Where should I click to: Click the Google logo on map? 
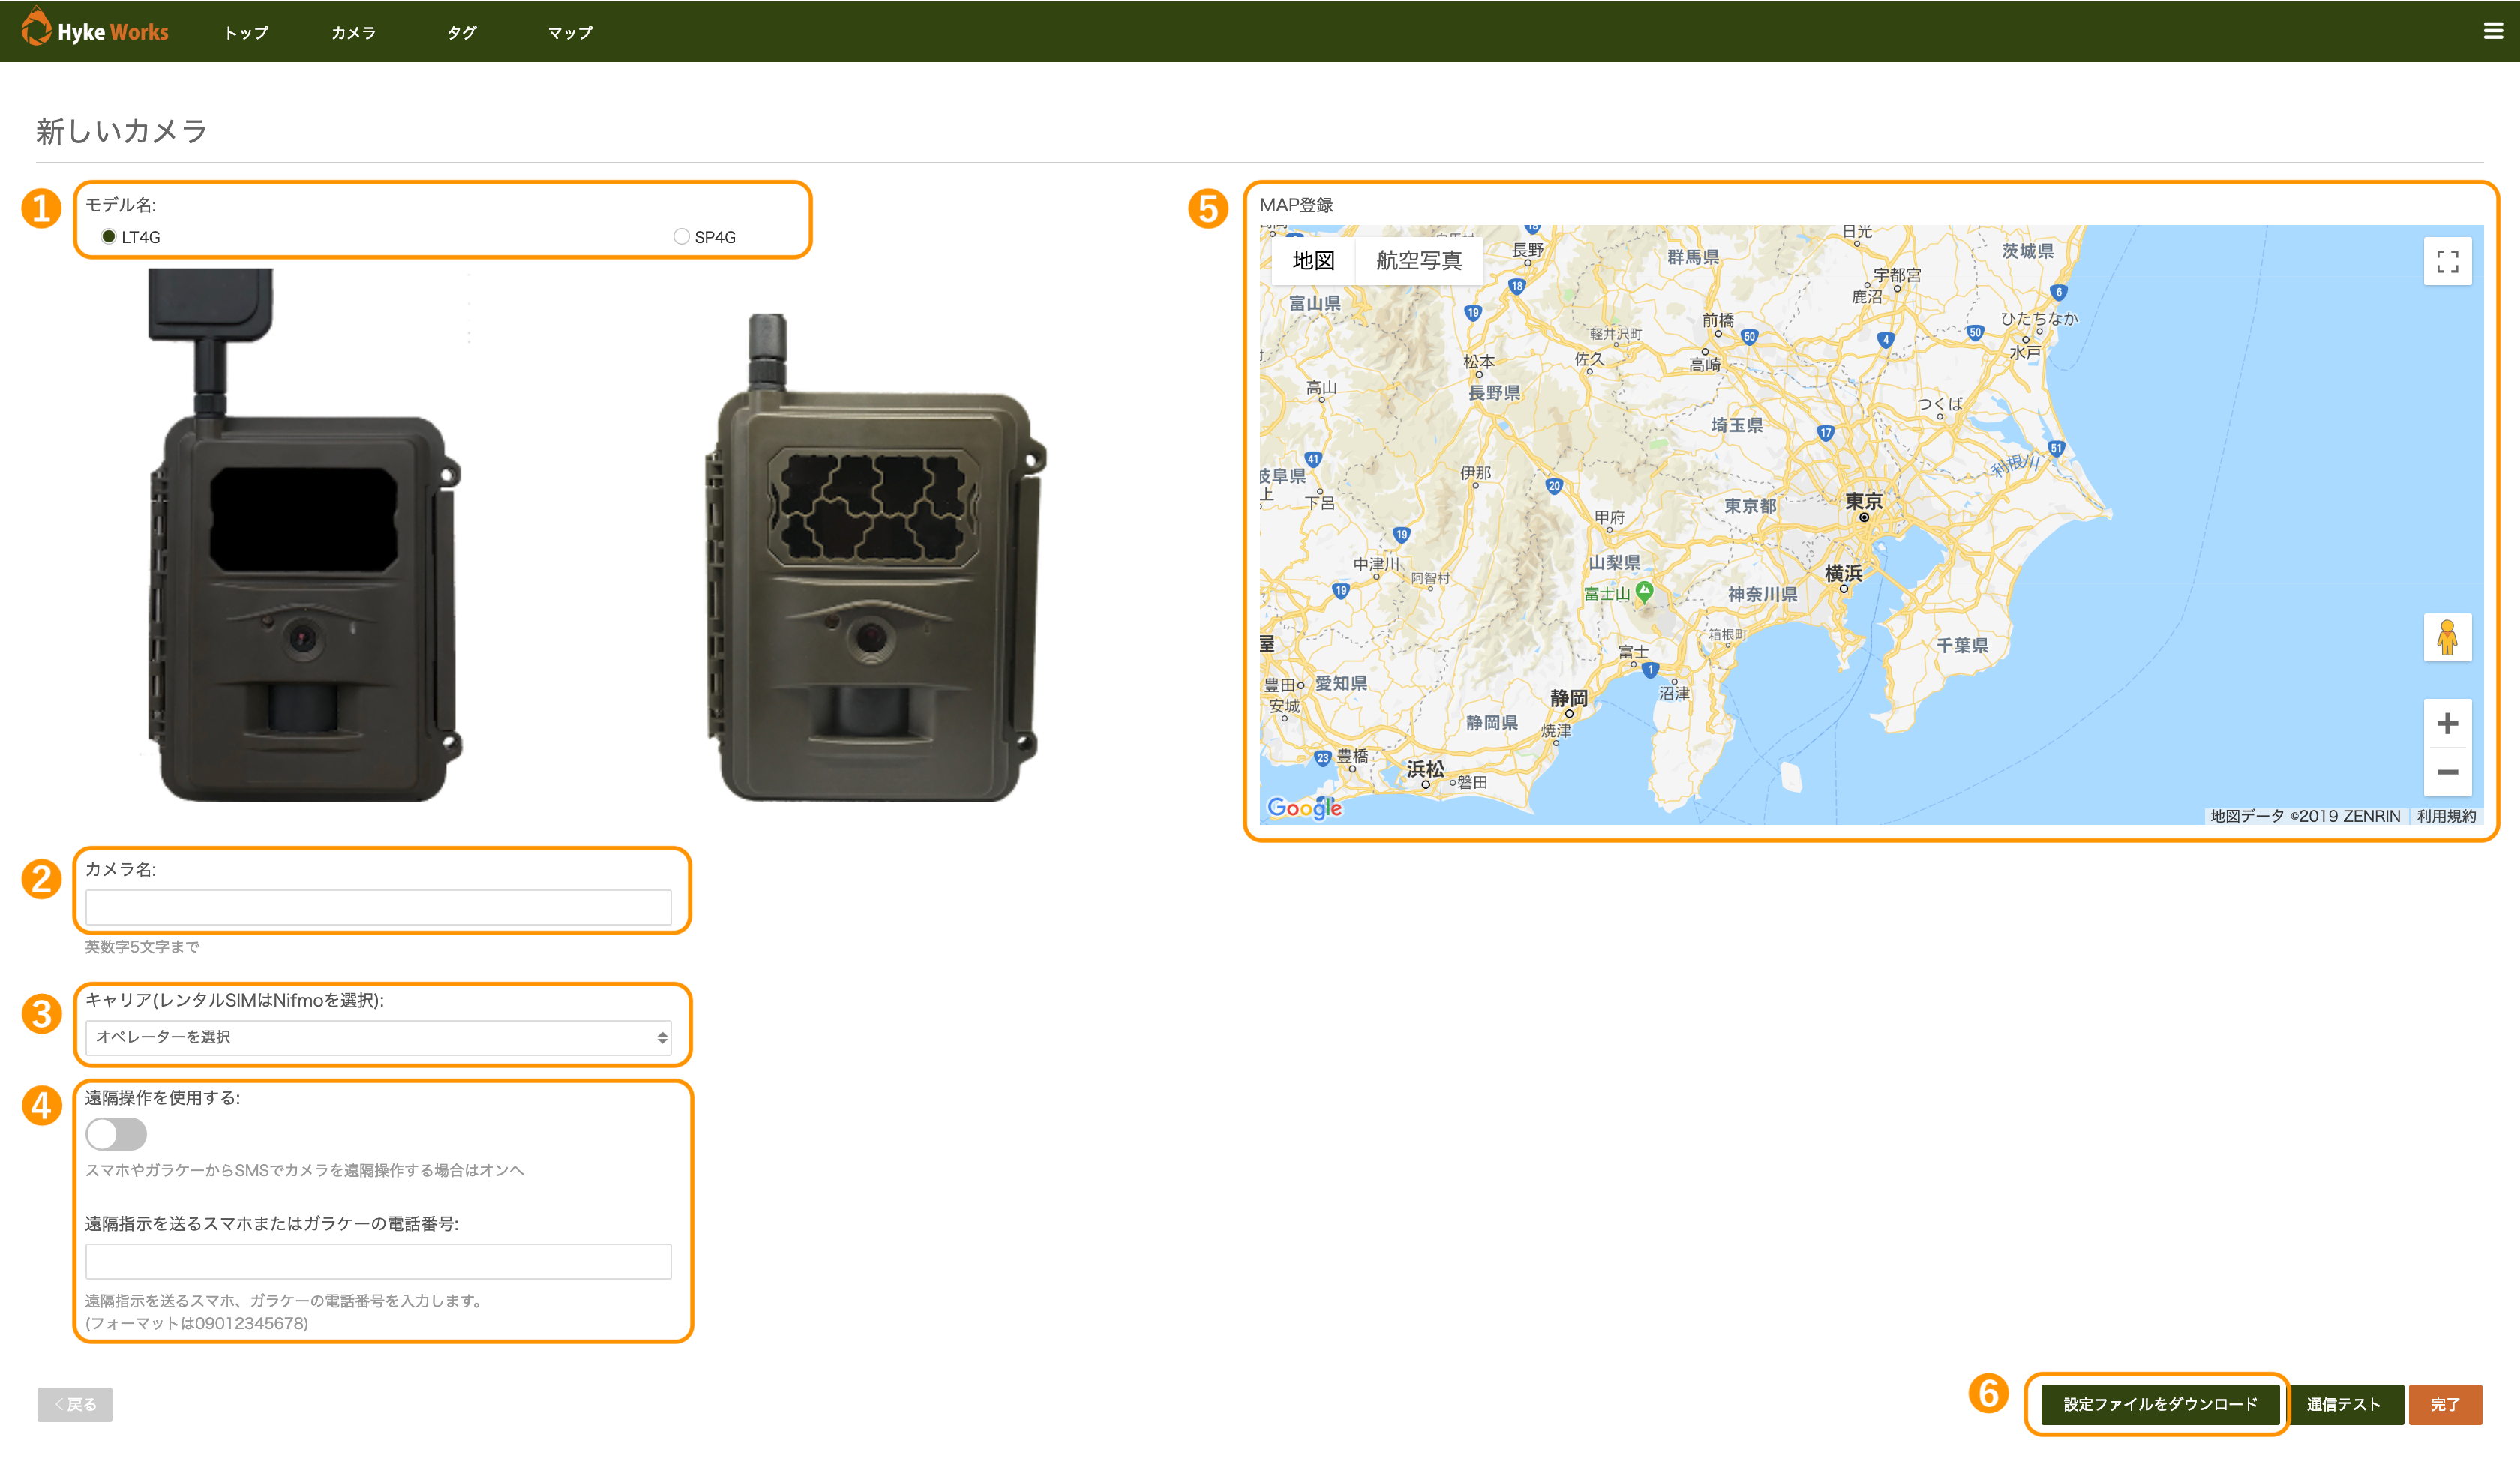tap(1304, 807)
